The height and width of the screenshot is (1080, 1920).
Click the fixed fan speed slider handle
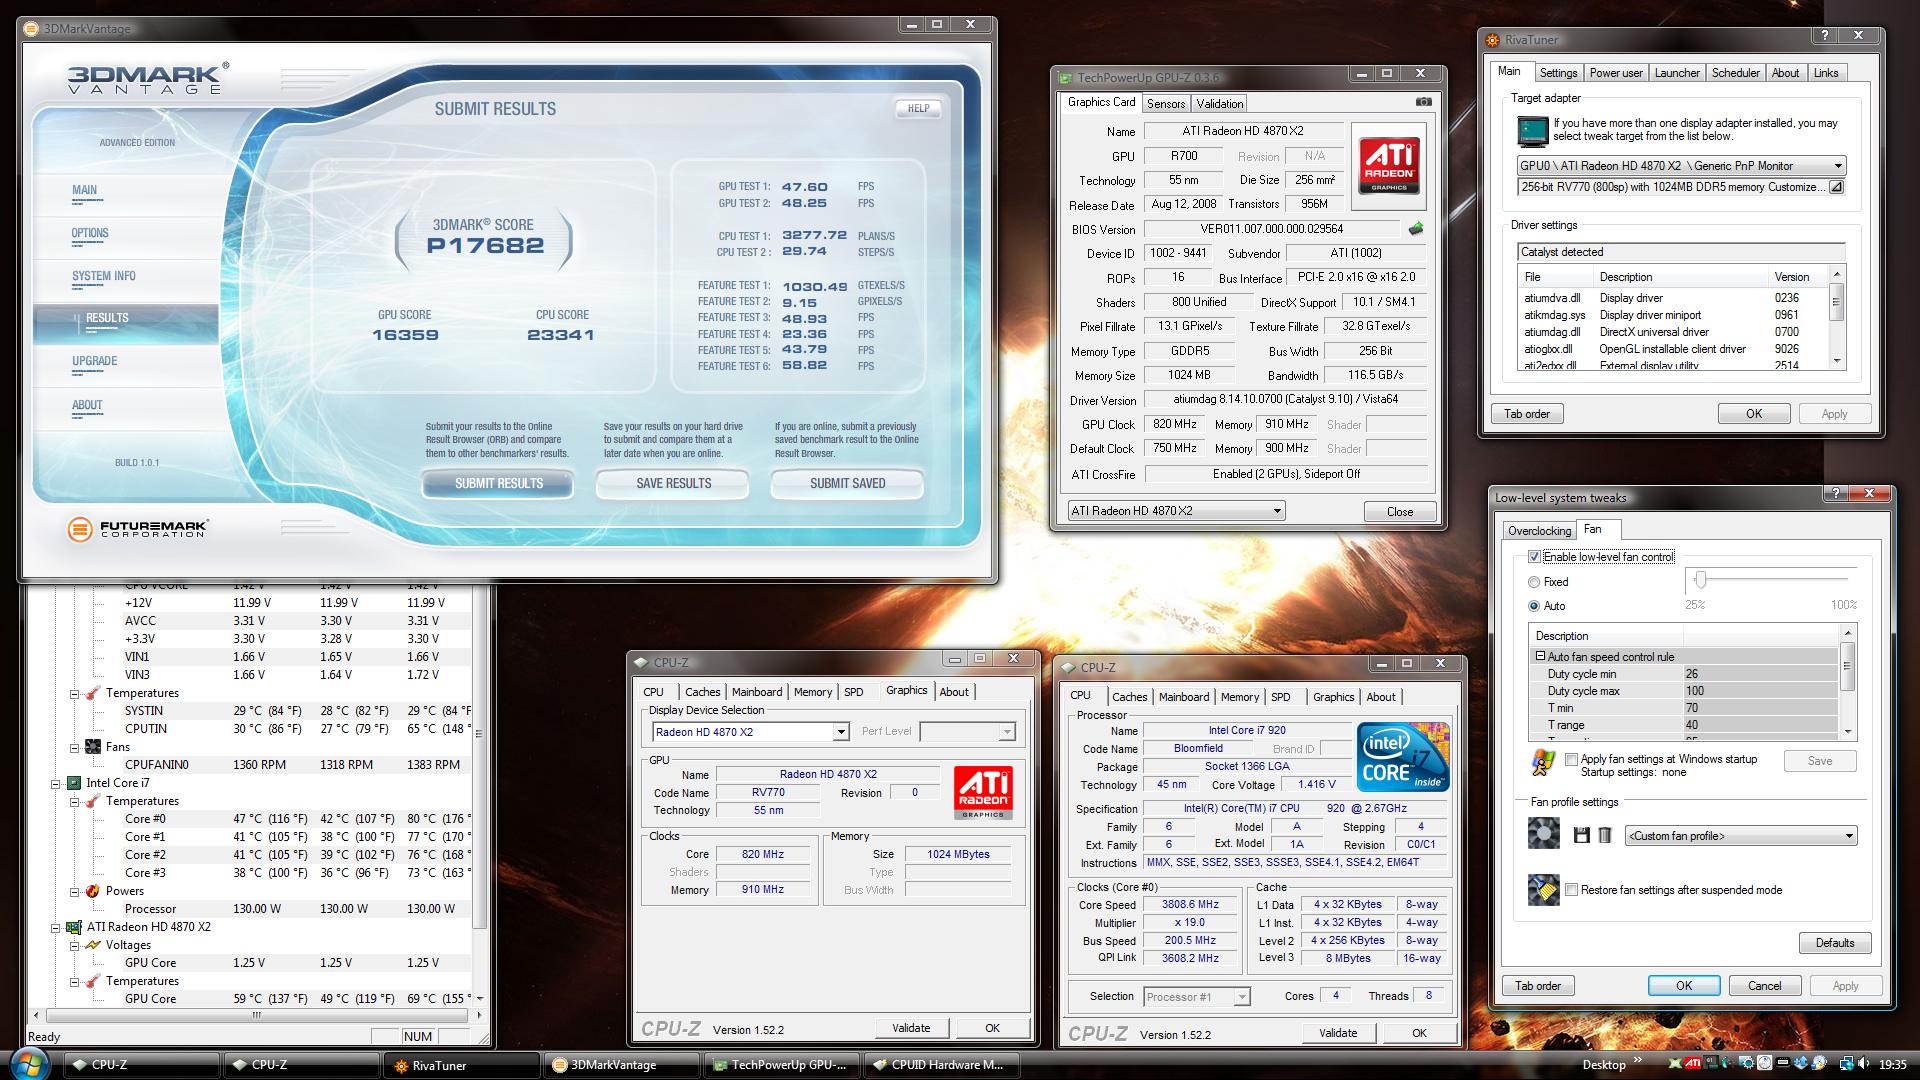coord(1699,580)
